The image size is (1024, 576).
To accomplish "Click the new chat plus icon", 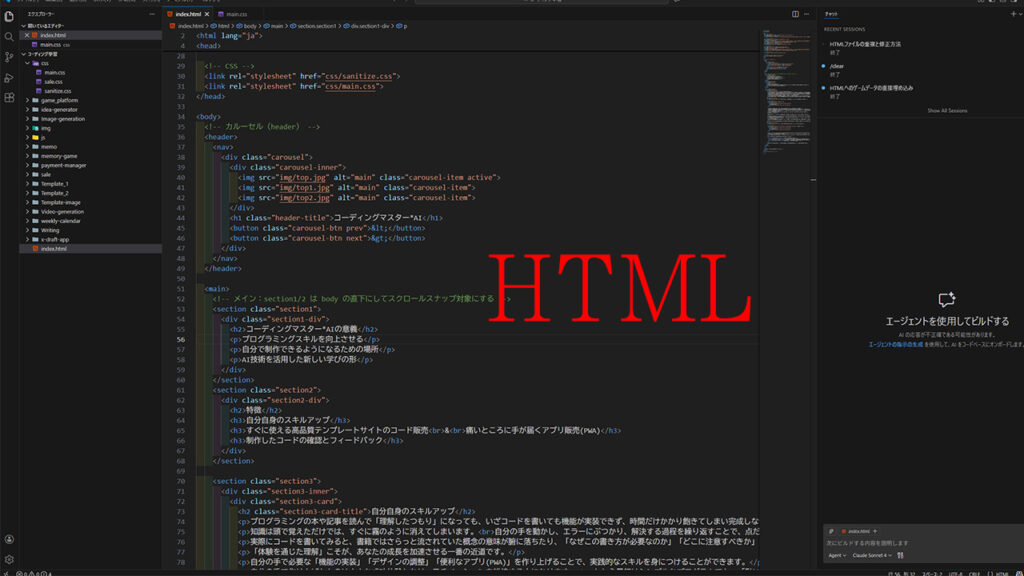I will click(x=1012, y=14).
